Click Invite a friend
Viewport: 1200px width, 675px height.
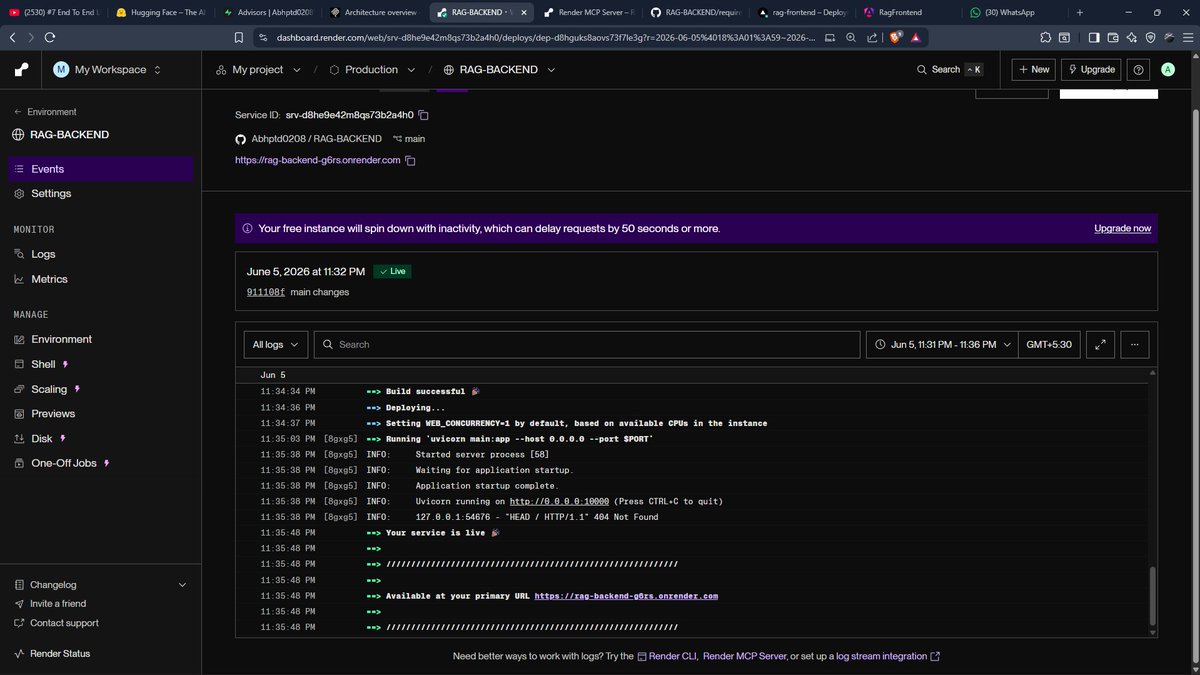58,604
